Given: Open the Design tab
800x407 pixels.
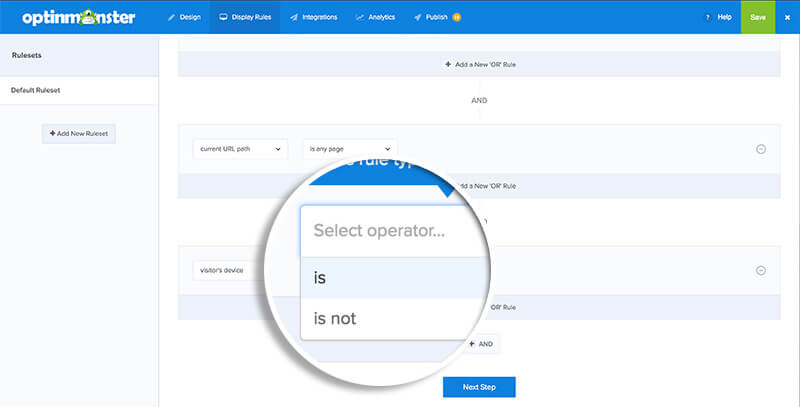Looking at the screenshot, I should 184,17.
